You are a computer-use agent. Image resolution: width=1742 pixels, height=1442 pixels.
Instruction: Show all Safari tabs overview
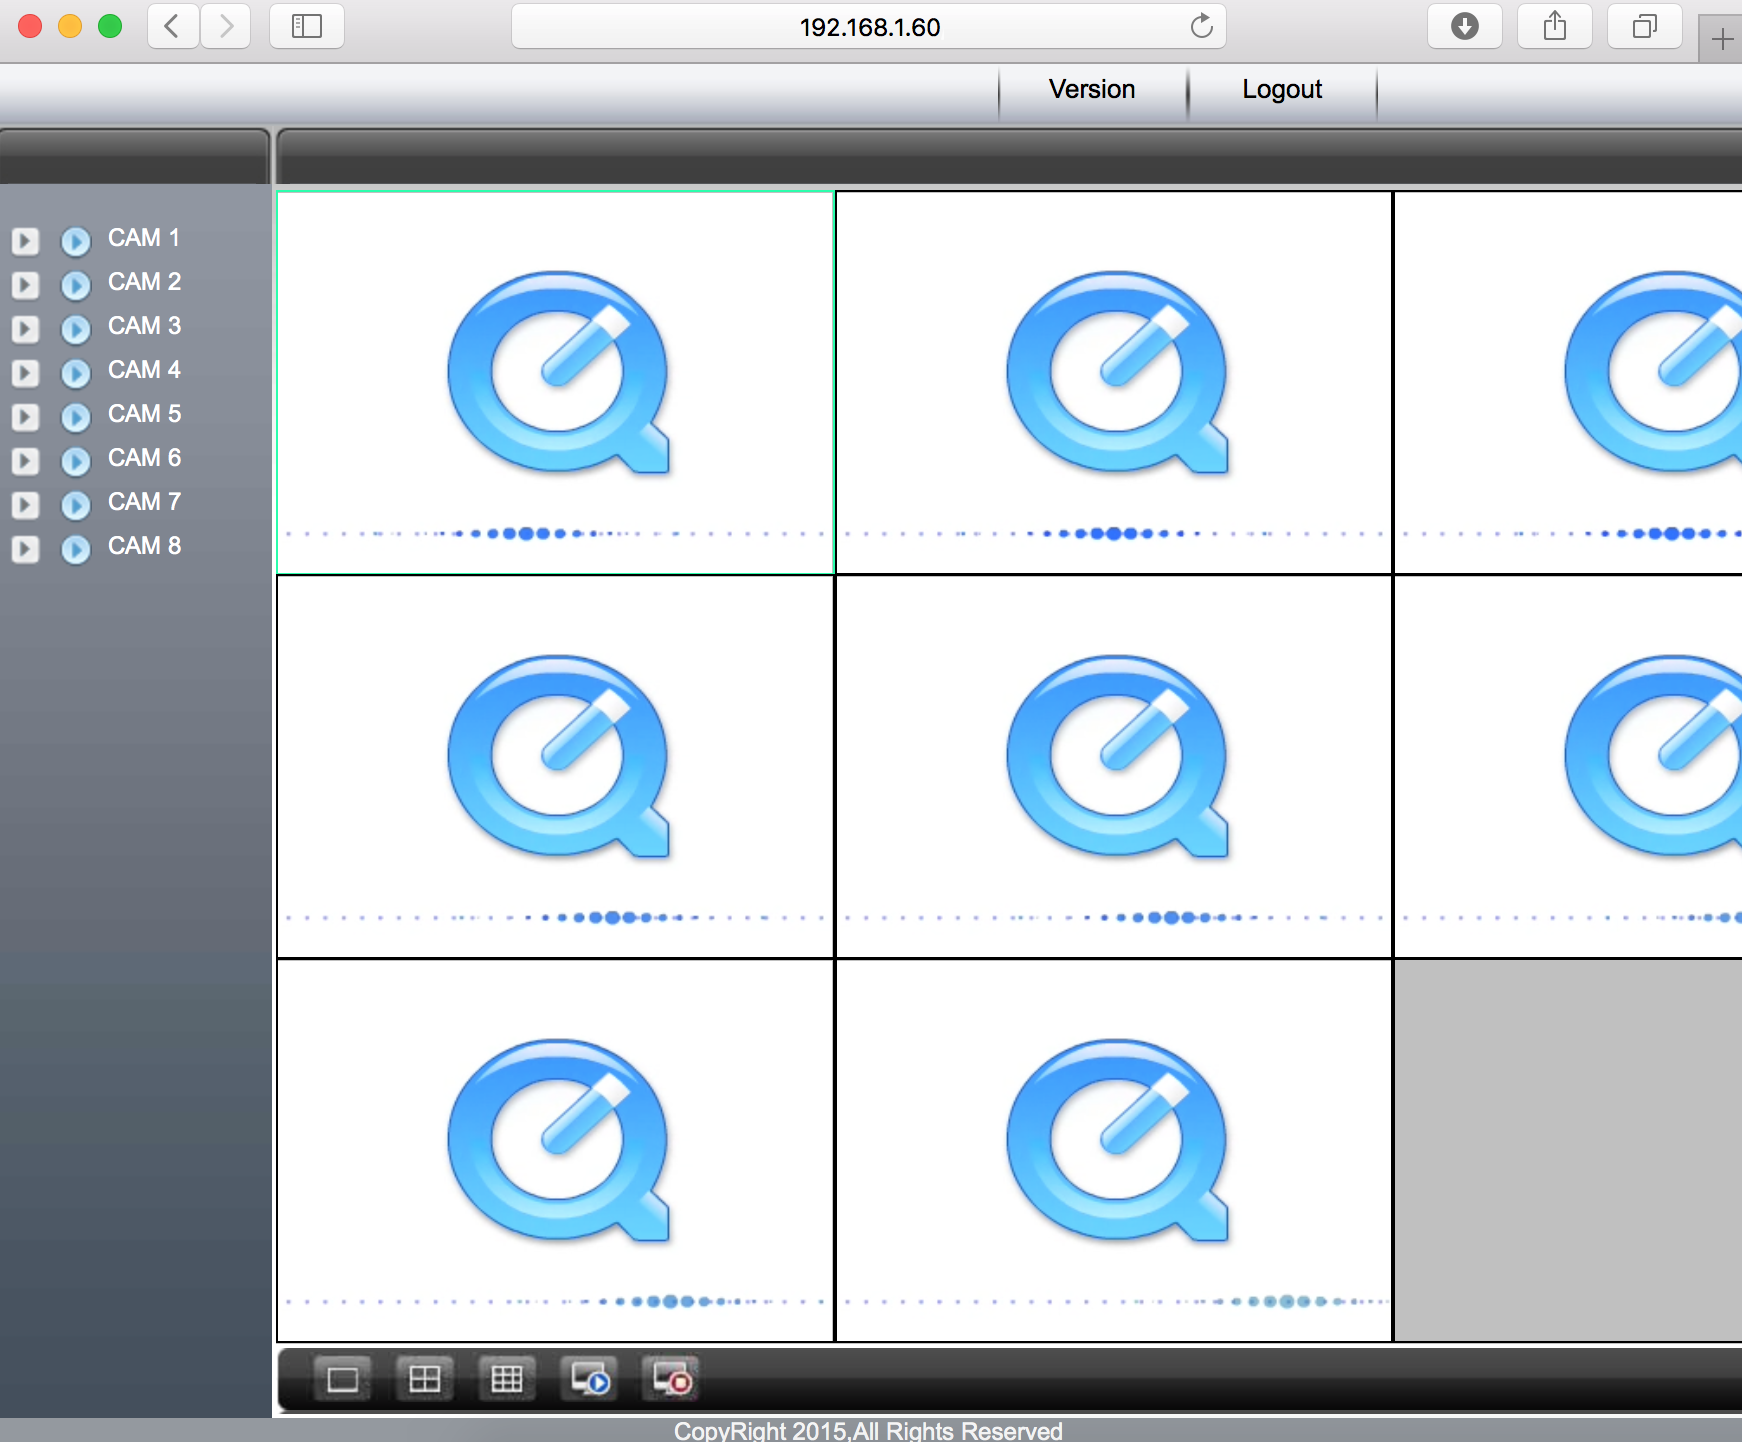coord(1645,26)
